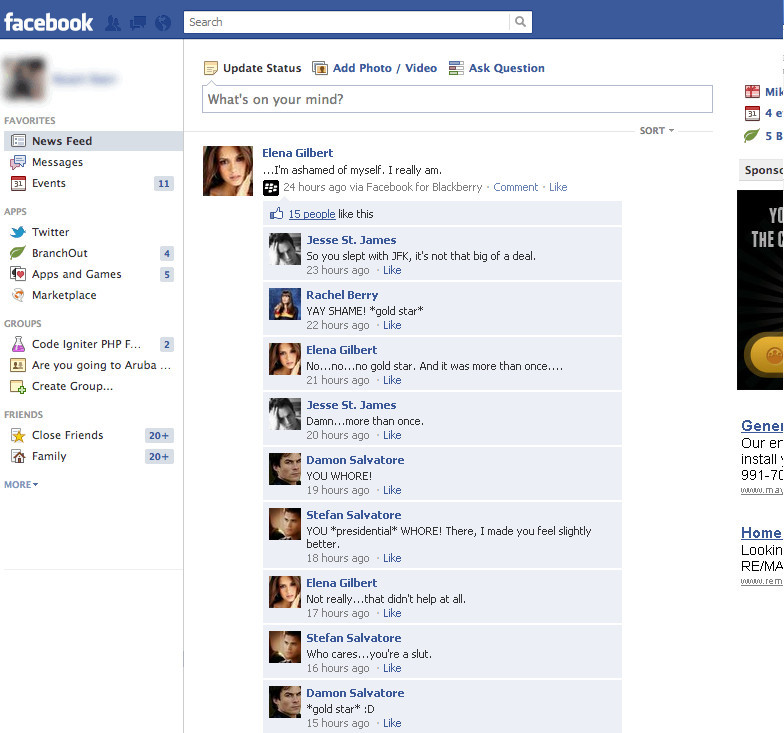This screenshot has width=784, height=733.
Task: Open the SORT dropdown
Action: (x=656, y=130)
